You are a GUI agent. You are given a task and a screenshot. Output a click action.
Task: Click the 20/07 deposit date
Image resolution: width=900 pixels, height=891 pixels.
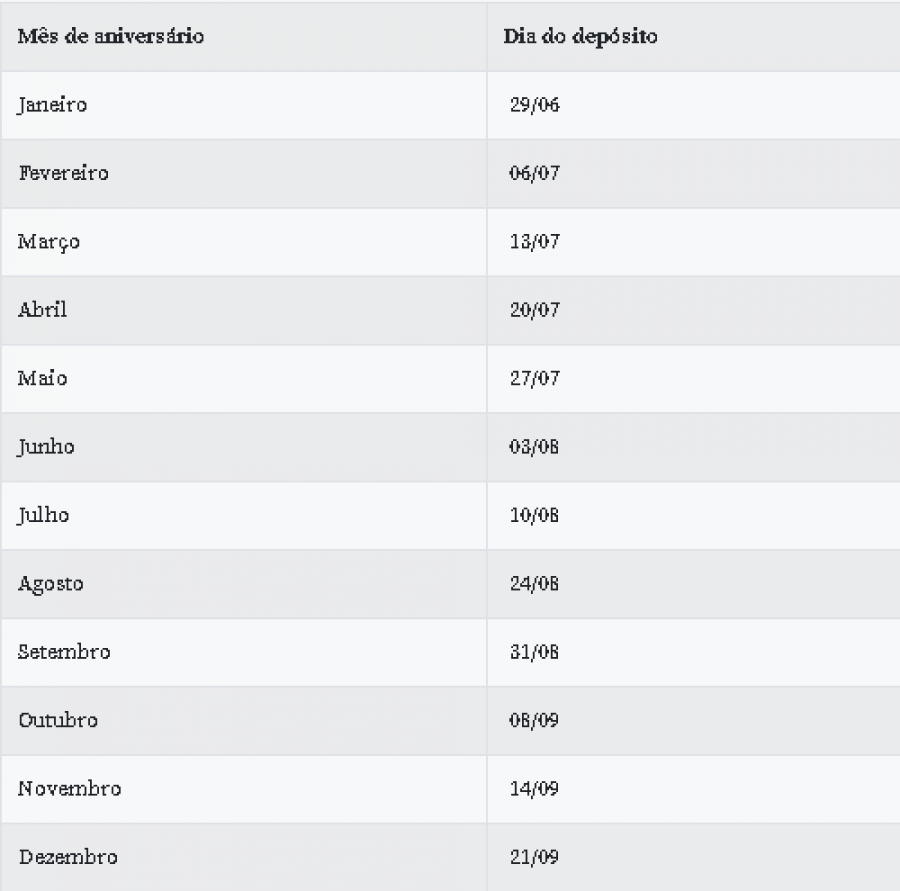point(534,309)
